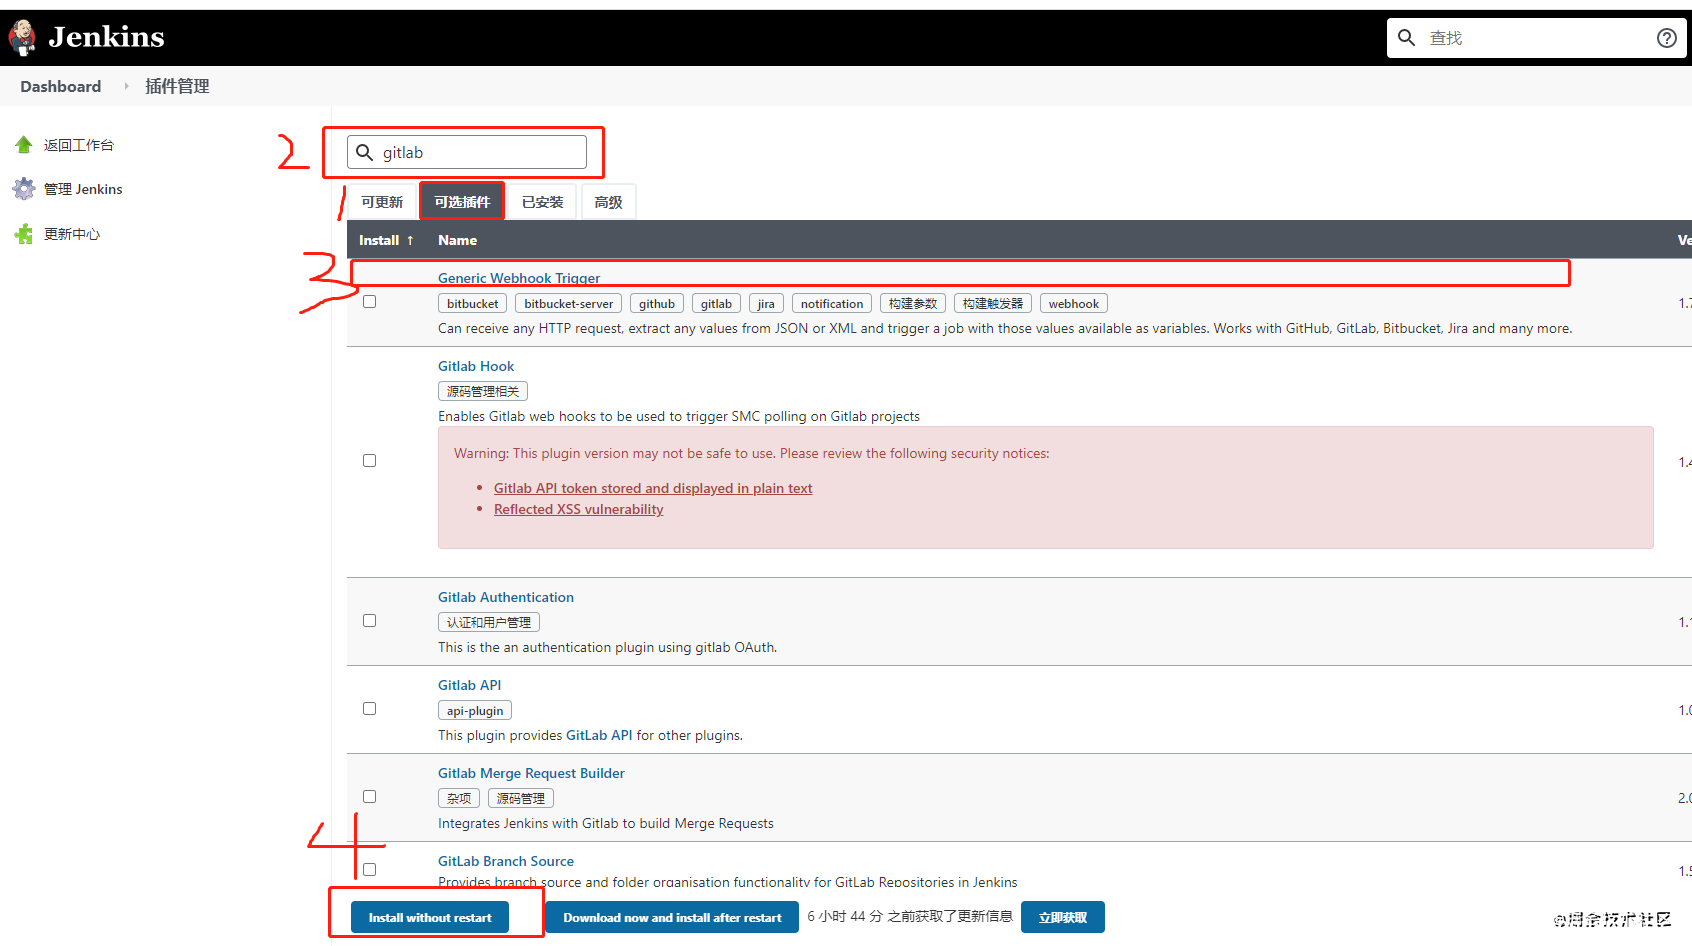This screenshot has height=946, width=1692.
Task: Select the gear icon for 管理 Jenkins
Action: click(23, 188)
